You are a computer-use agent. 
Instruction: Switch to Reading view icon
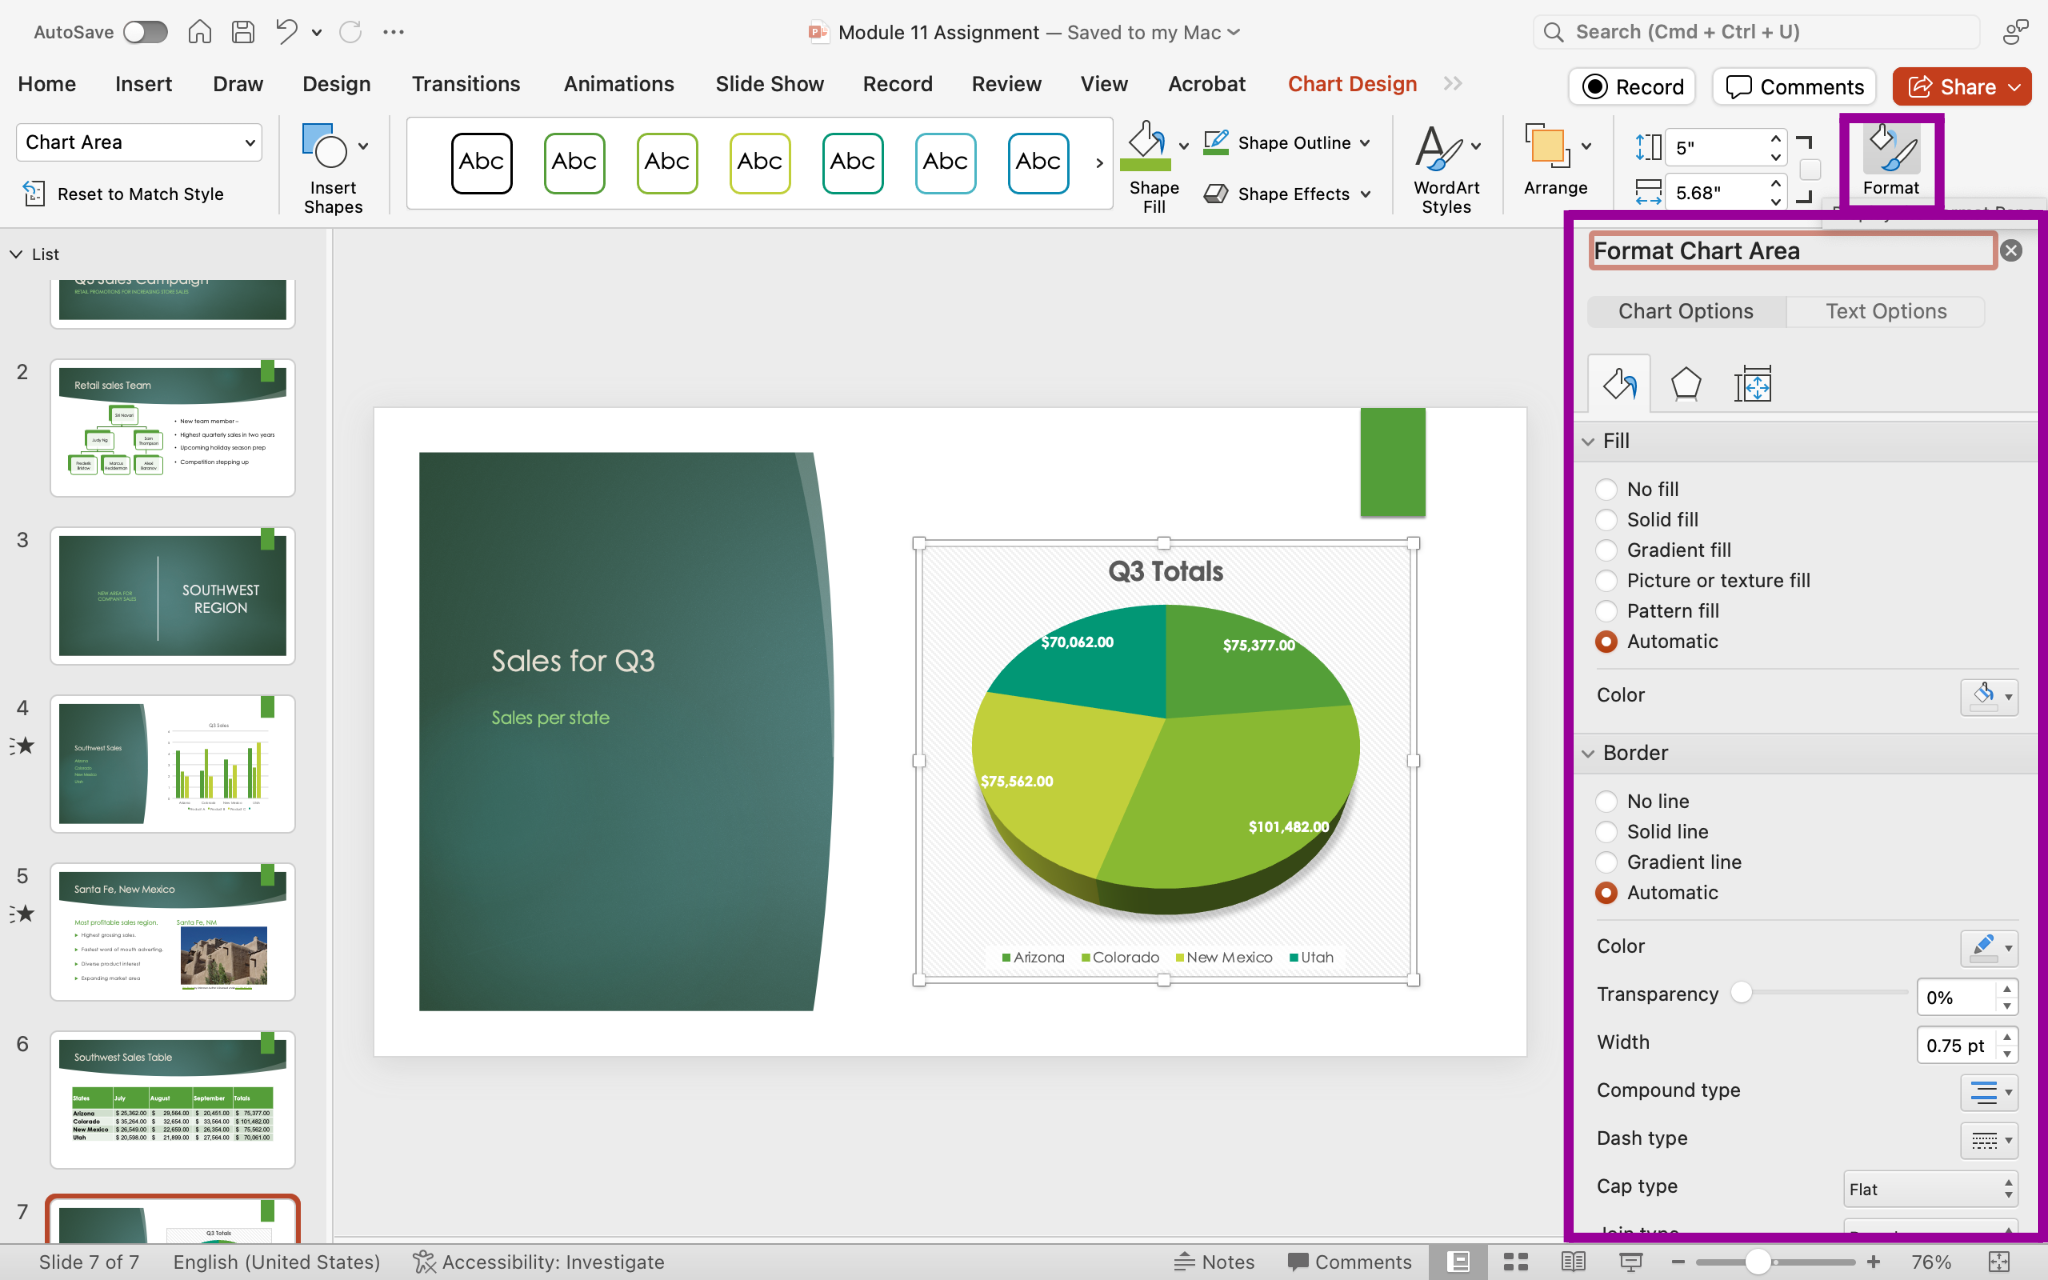point(1573,1262)
